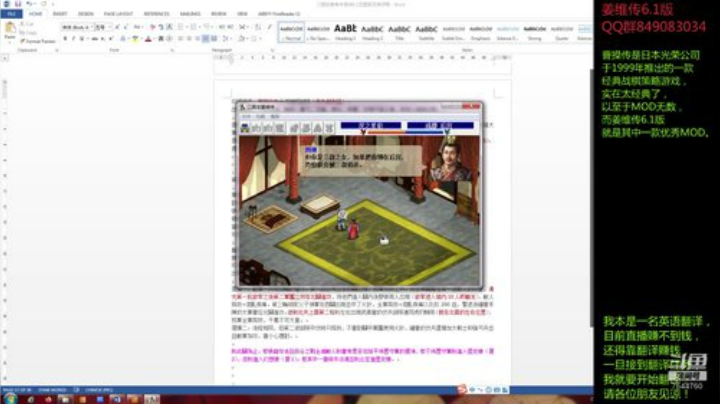
Task: Toggle Superscript formatting
Action: coord(111,39)
